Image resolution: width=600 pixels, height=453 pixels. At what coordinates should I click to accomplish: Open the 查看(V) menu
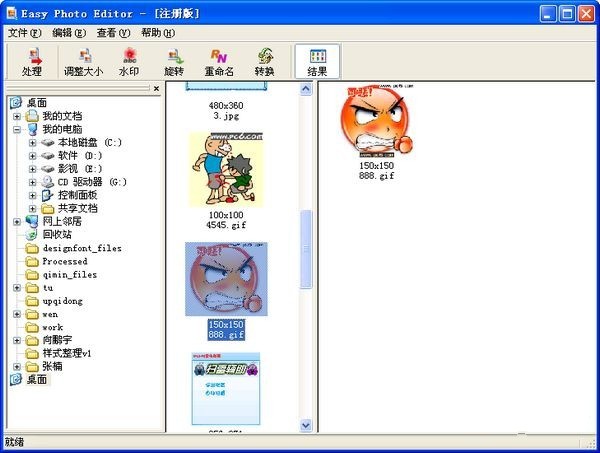tap(114, 33)
